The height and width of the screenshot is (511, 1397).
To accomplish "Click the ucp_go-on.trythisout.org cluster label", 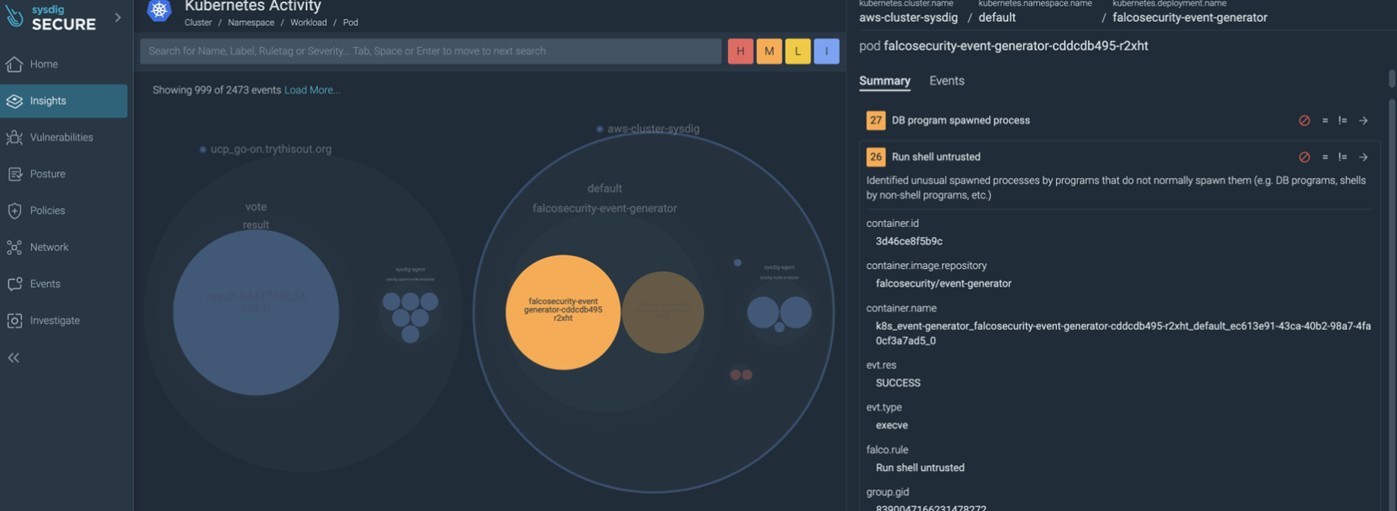I will click(271, 149).
